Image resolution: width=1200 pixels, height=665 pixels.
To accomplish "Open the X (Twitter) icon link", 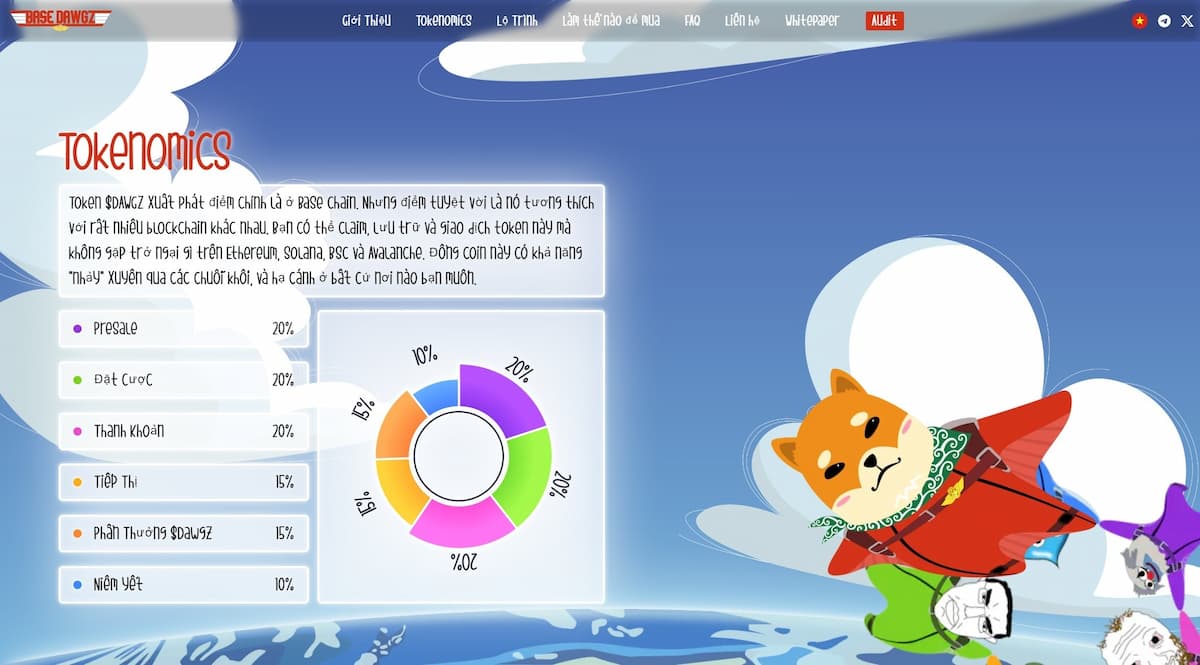I will (1187, 20).
